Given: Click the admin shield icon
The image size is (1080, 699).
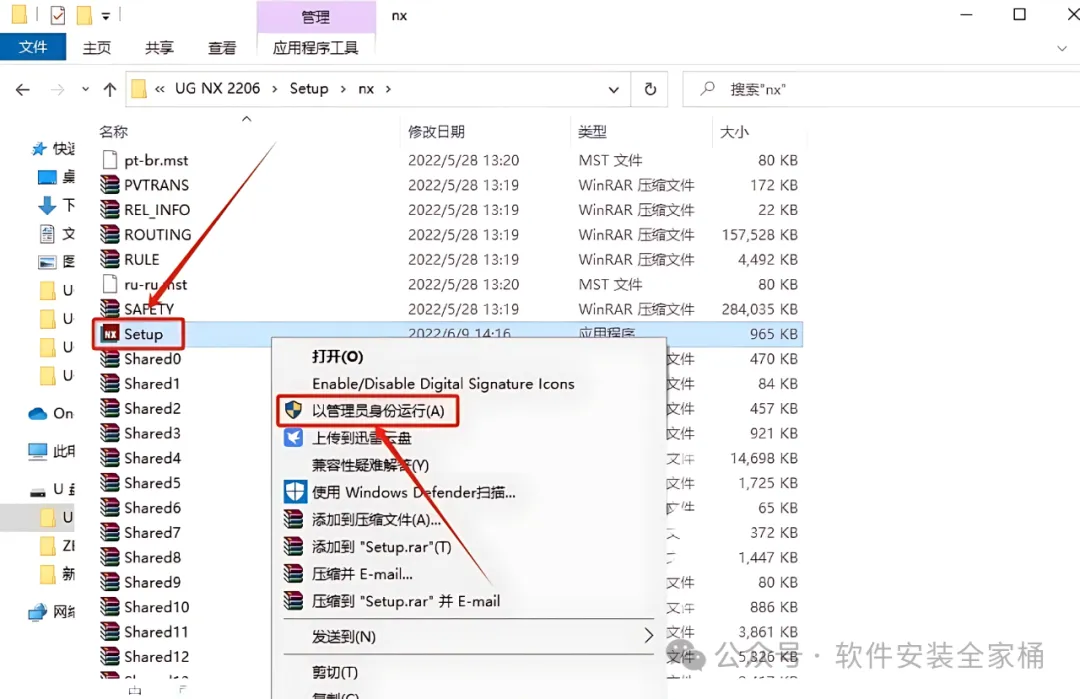Looking at the screenshot, I should coord(293,410).
